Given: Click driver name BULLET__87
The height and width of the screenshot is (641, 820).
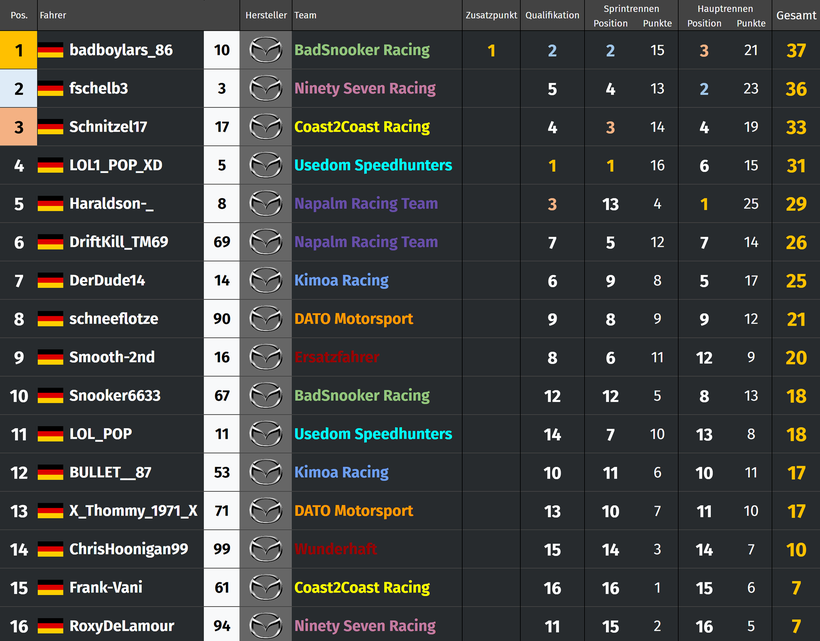Looking at the screenshot, I should [x=110, y=473].
